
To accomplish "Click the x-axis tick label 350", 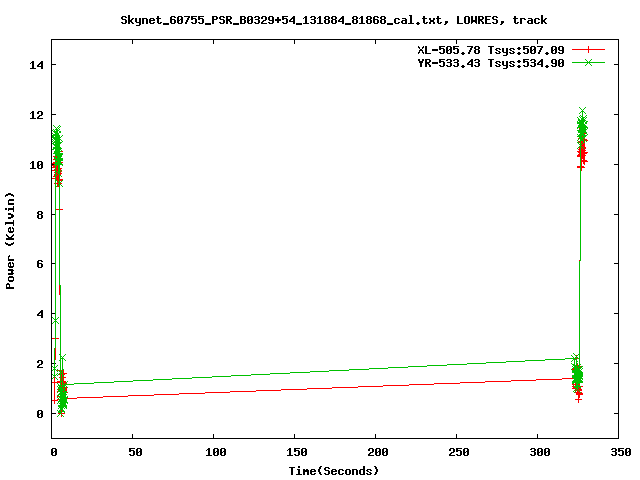I will point(620,452).
